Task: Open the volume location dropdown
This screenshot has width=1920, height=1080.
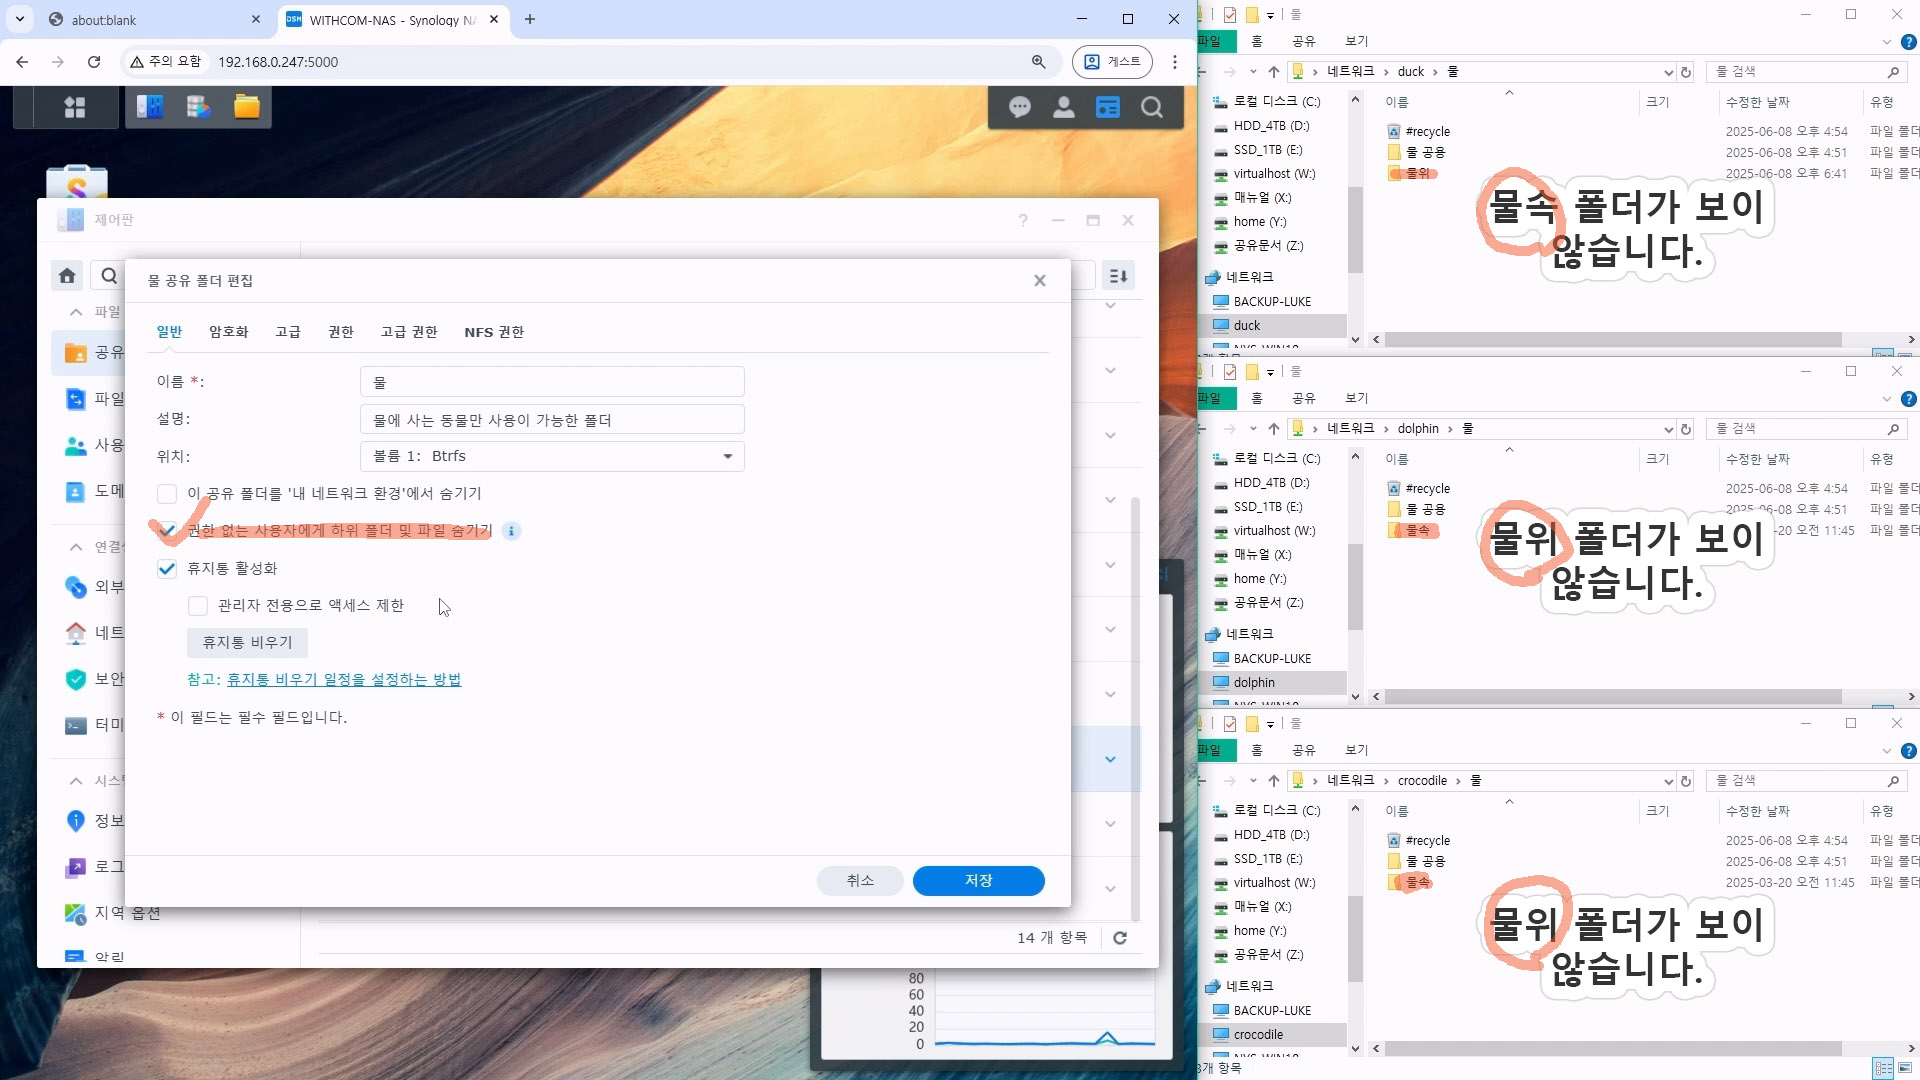Action: [x=727, y=456]
